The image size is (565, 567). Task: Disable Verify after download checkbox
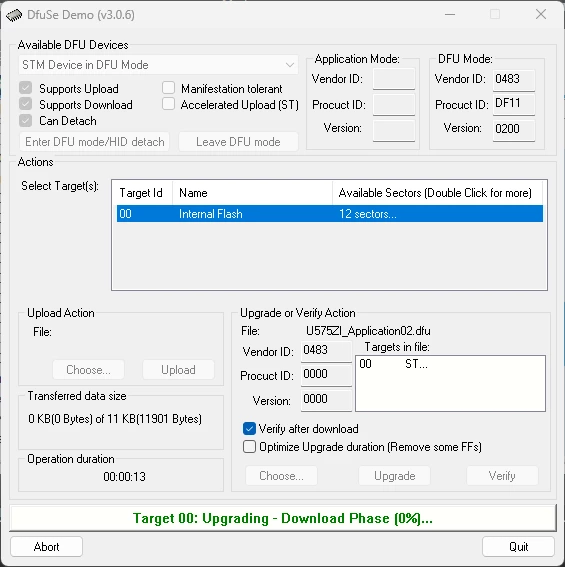[x=249, y=429]
